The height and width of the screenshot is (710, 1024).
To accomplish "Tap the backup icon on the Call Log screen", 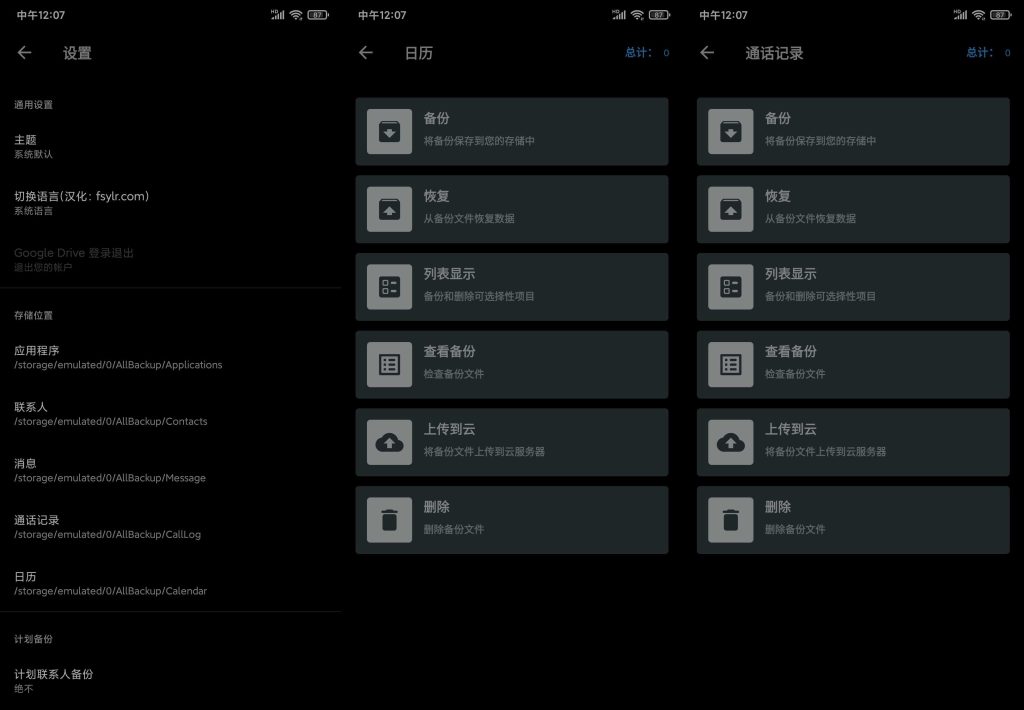I will click(x=731, y=130).
